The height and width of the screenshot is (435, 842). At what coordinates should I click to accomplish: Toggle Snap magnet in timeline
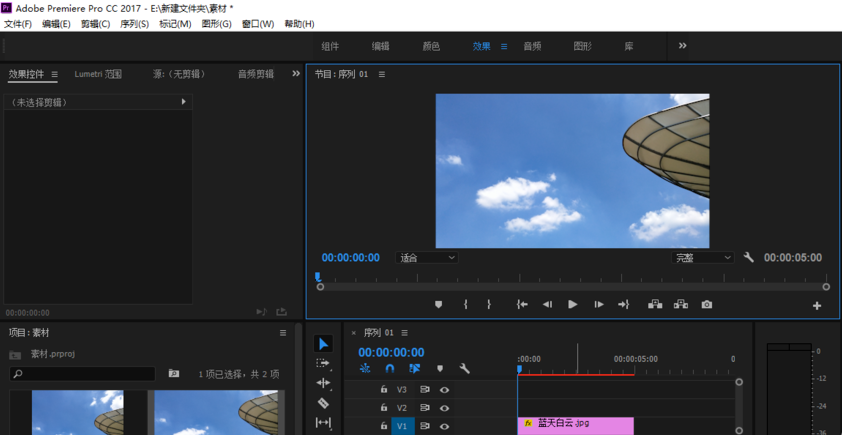pos(390,369)
